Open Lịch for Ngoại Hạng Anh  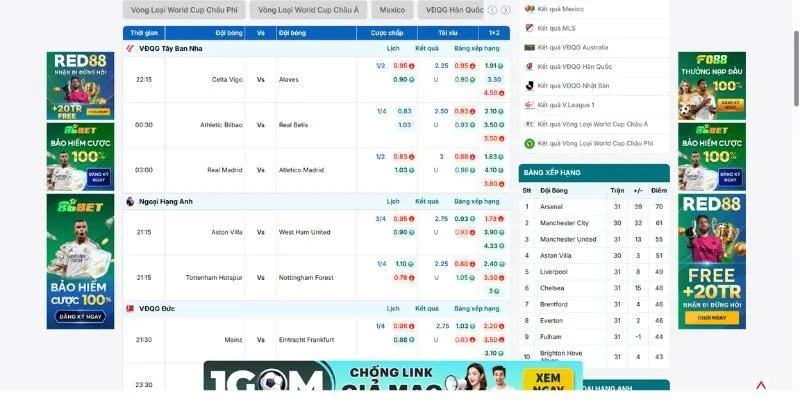[393, 202]
